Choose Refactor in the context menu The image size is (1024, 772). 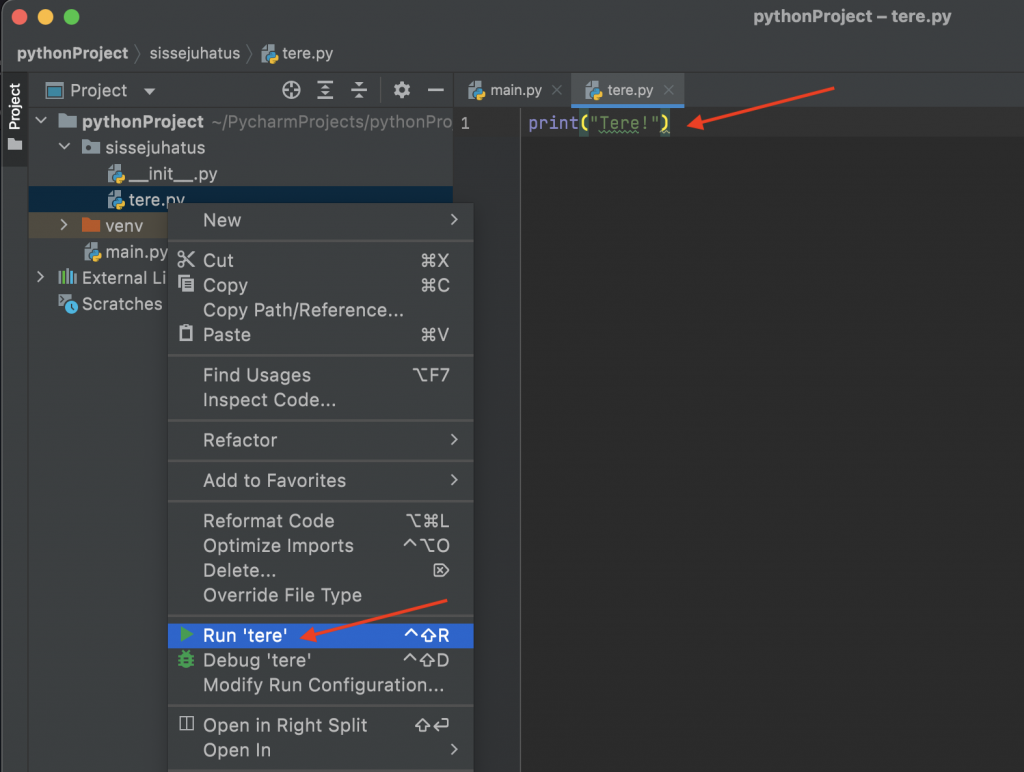pyautogui.click(x=321, y=440)
